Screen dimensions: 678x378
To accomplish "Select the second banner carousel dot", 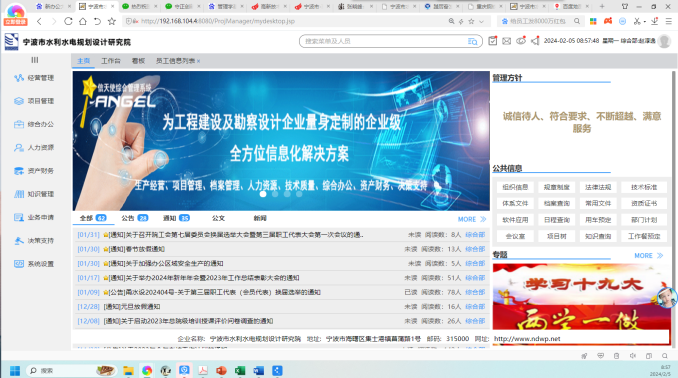I will [275, 194].
